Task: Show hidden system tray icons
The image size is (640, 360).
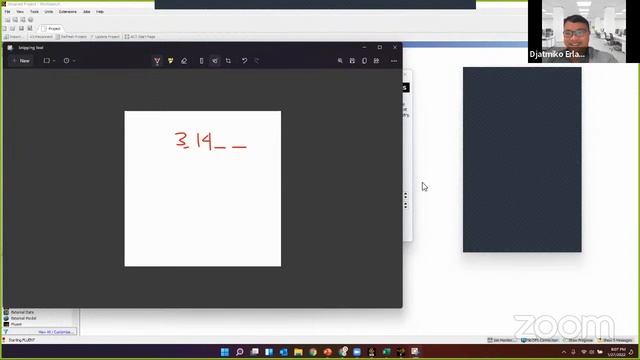Action: (x=564, y=352)
